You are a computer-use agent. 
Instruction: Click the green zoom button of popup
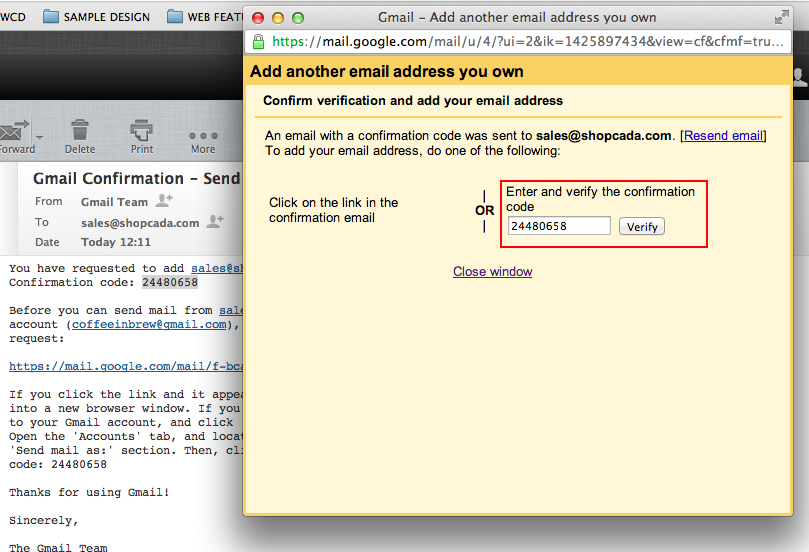[x=298, y=18]
